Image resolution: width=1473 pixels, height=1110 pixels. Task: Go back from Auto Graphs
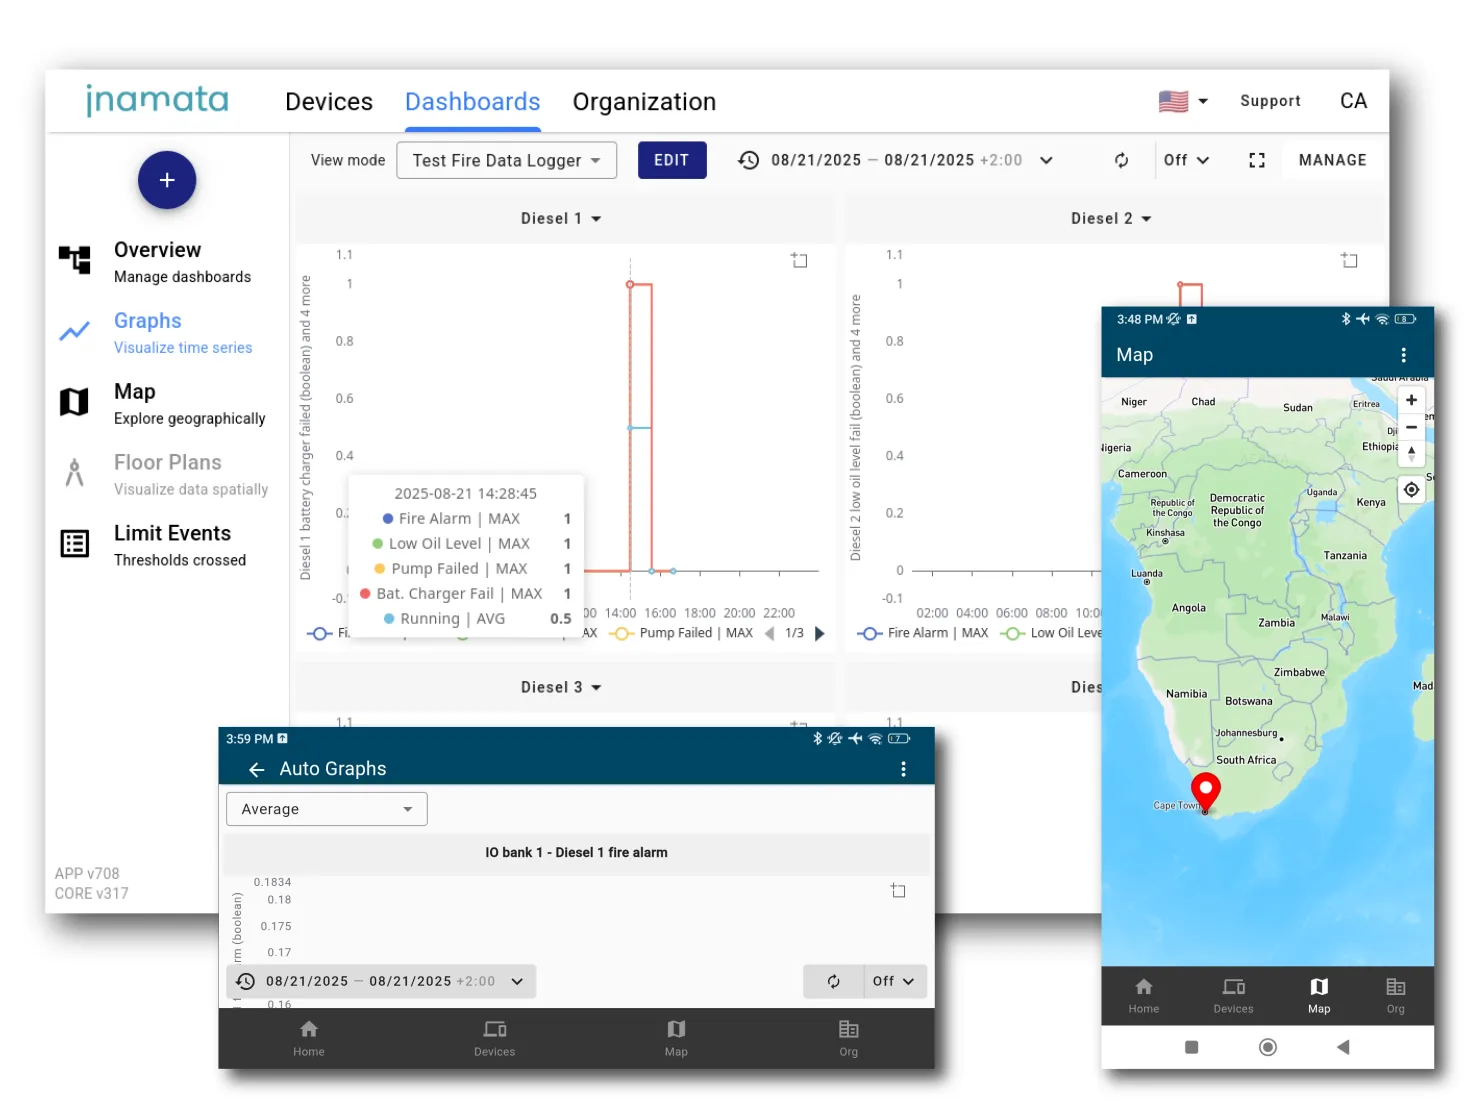pyautogui.click(x=256, y=769)
